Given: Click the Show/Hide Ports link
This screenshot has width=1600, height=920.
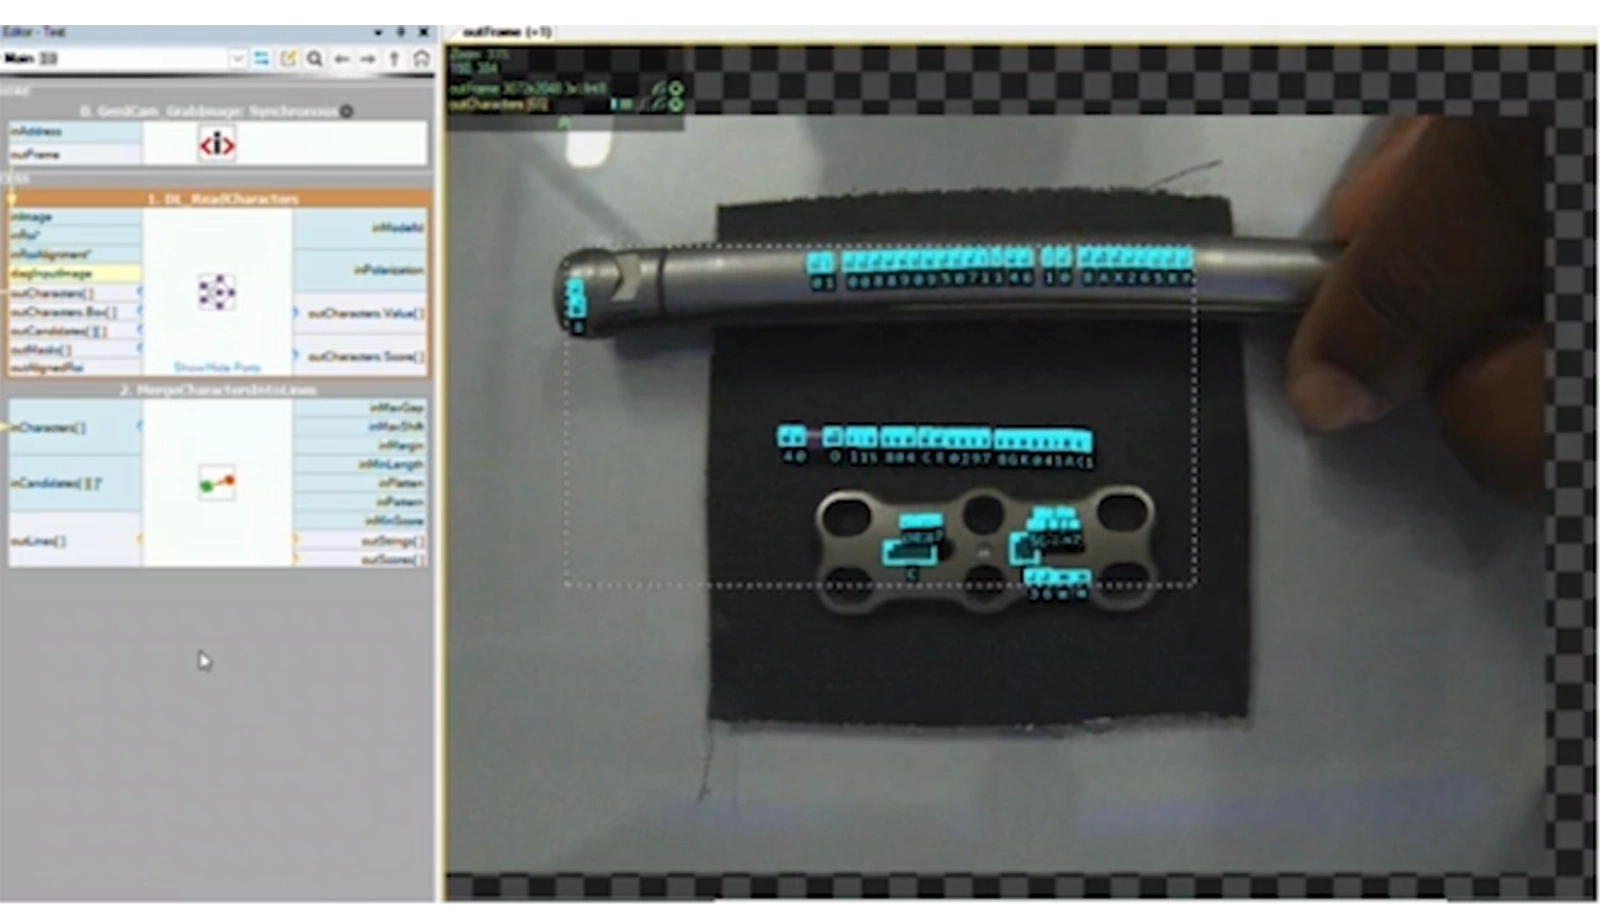Looking at the screenshot, I should pyautogui.click(x=218, y=367).
